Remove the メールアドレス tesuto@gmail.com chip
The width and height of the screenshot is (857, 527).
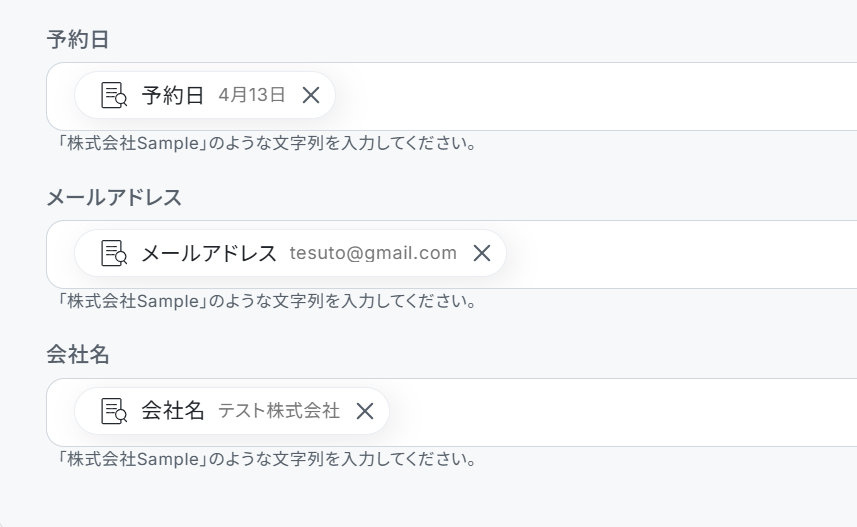tap(482, 253)
